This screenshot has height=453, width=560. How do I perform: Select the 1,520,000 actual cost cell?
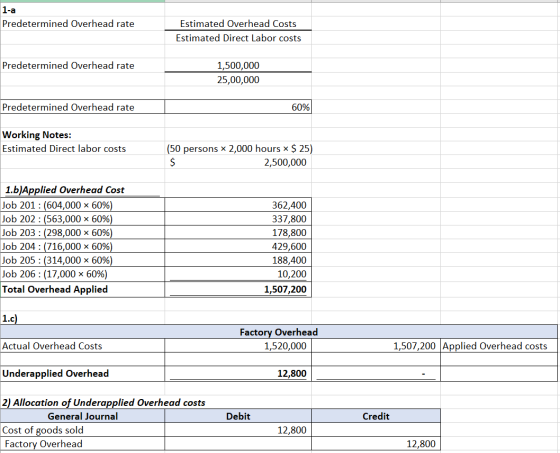pos(238,346)
